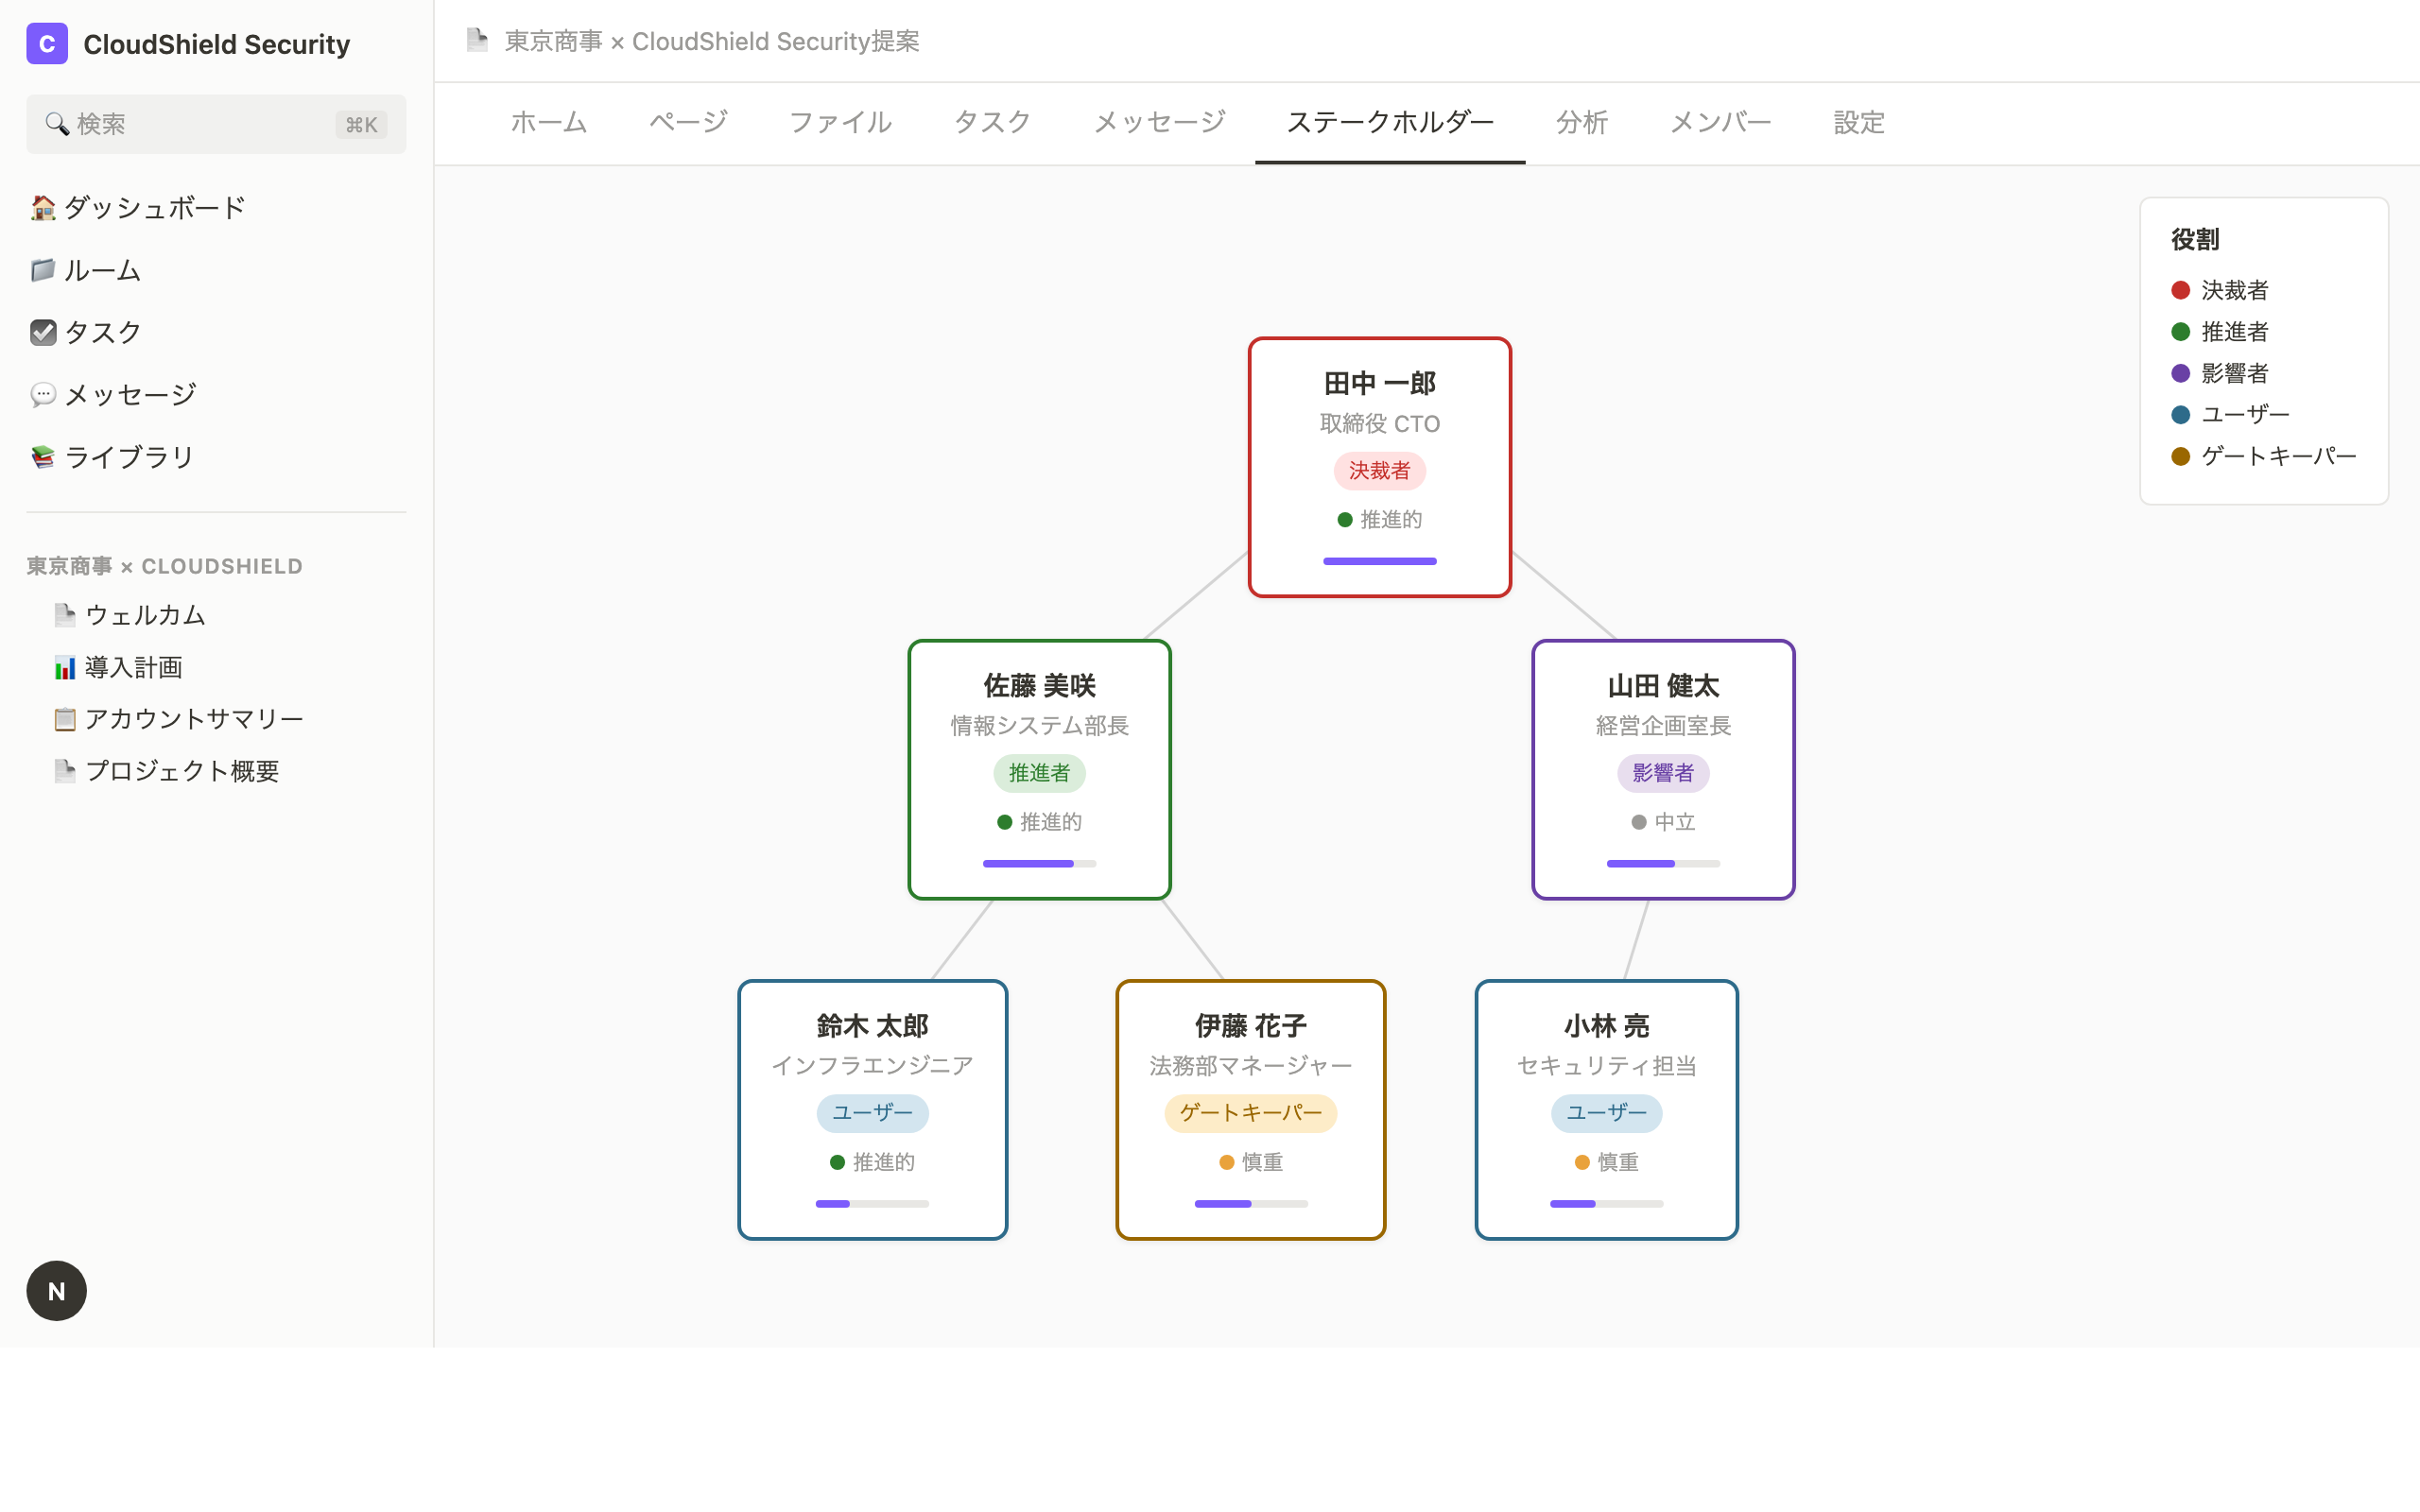Open the プロジェクト概要 page
The height and width of the screenshot is (1512, 2420).
click(181, 771)
